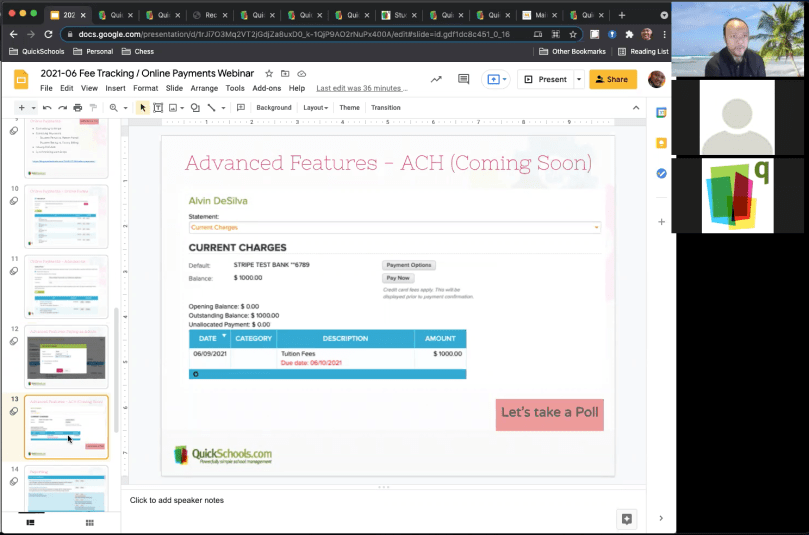809x535 pixels.
Task: Click the Share button
Action: (x=612, y=79)
